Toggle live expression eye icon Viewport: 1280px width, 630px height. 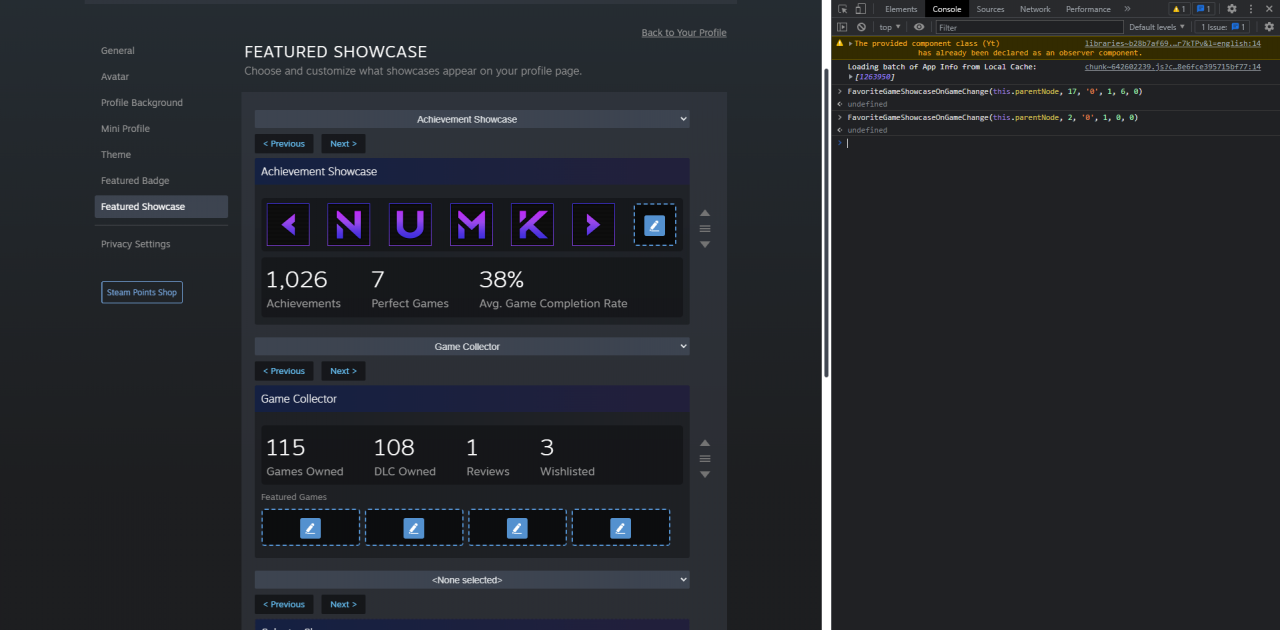point(919,27)
